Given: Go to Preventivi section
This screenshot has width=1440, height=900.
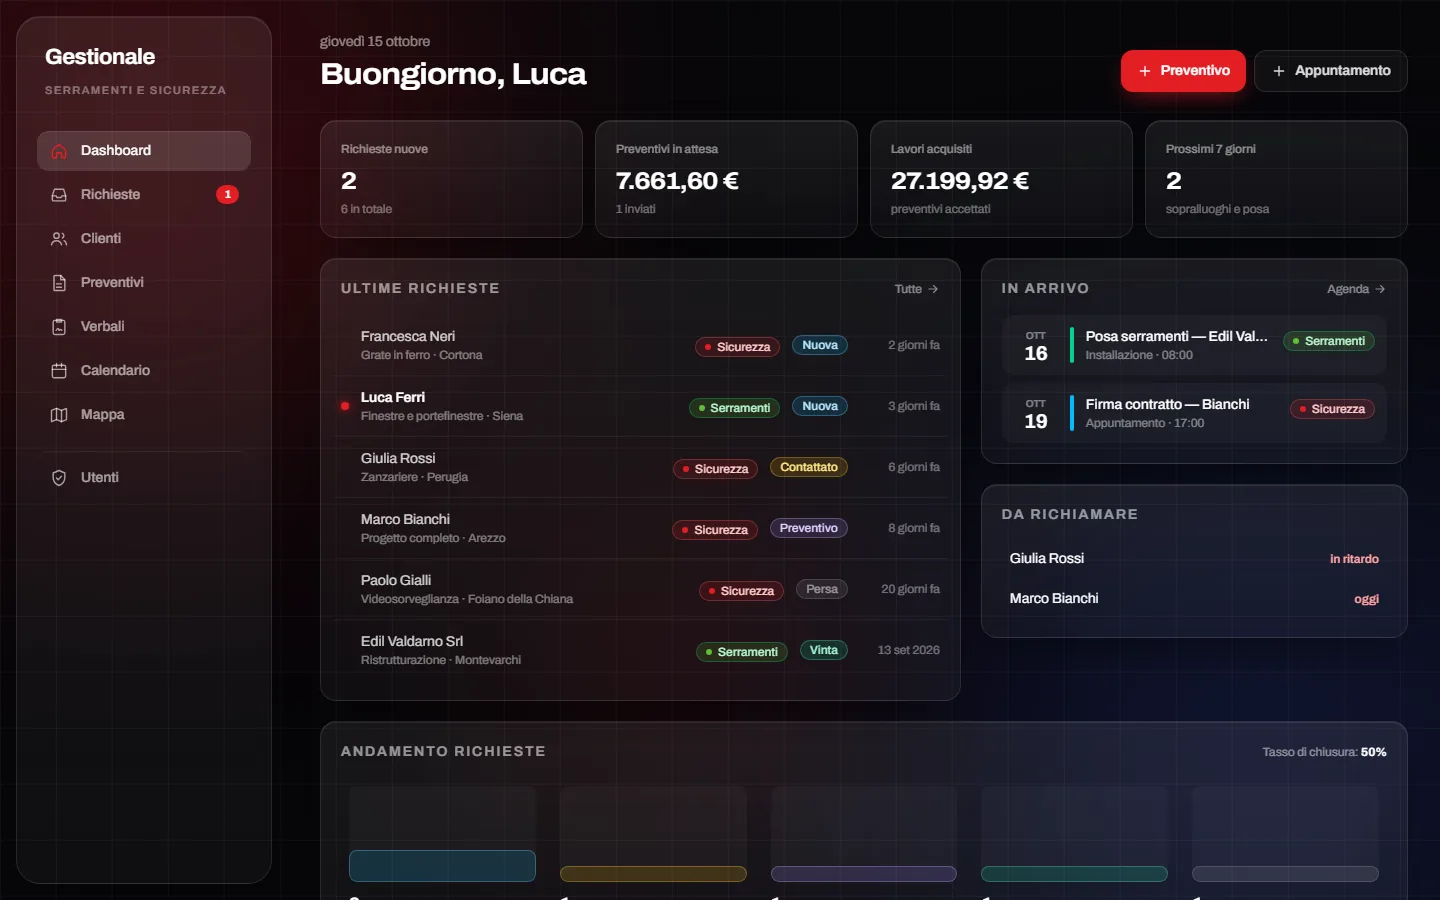Looking at the screenshot, I should tap(144, 283).
